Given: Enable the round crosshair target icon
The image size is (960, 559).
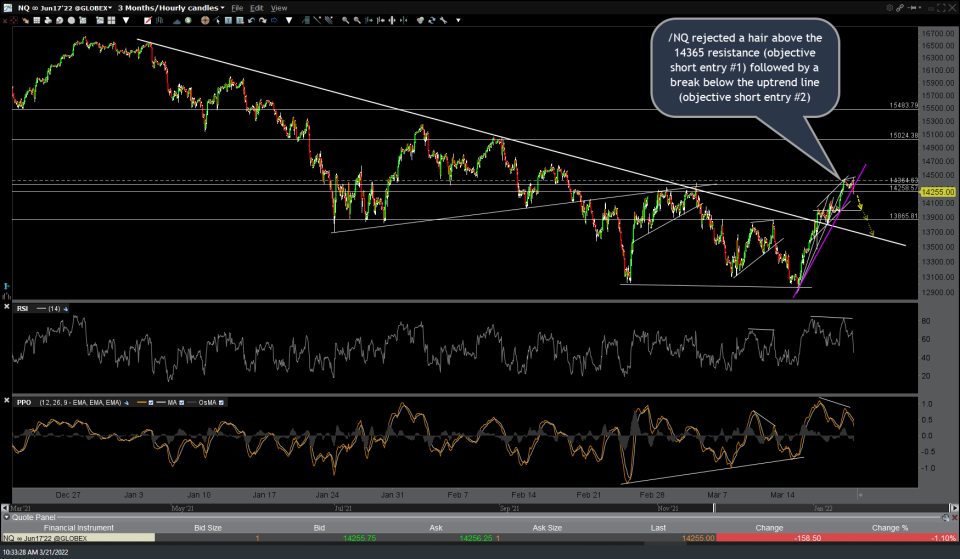Looking at the screenshot, I should pos(204,20).
